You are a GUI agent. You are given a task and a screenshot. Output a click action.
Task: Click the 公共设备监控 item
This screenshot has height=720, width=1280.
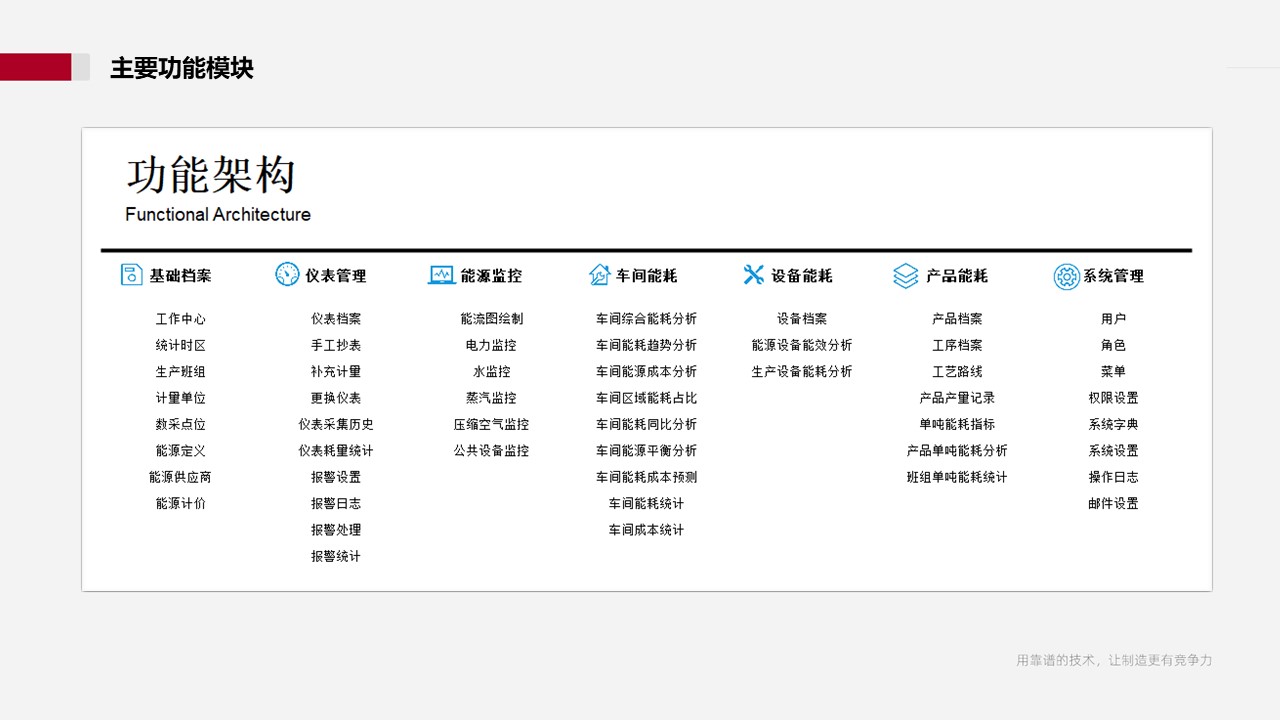click(x=492, y=451)
